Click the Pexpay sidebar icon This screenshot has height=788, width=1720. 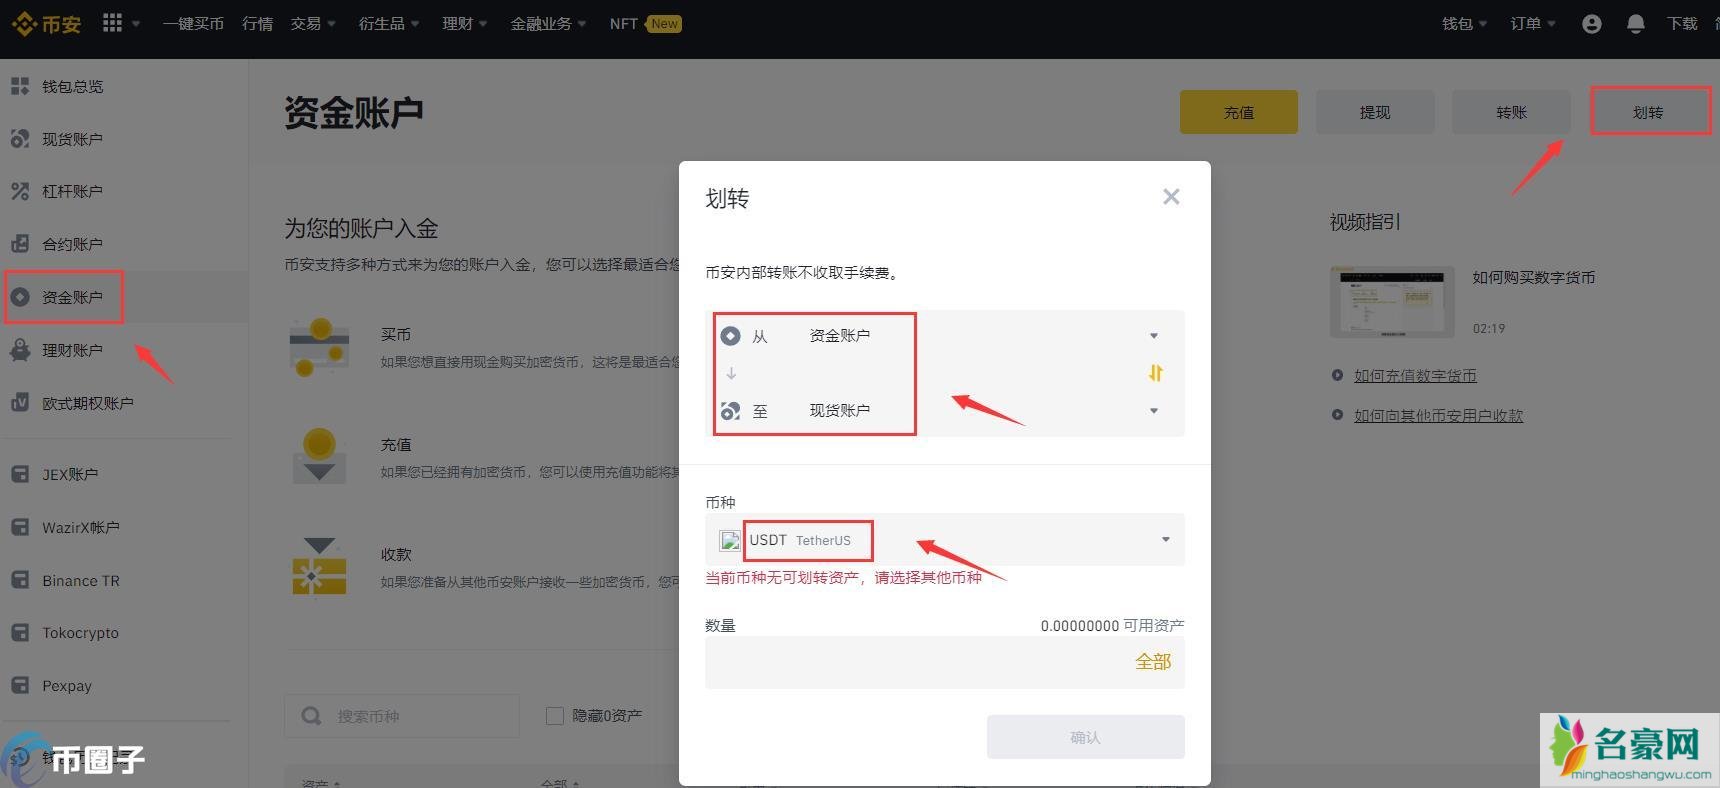click(20, 685)
